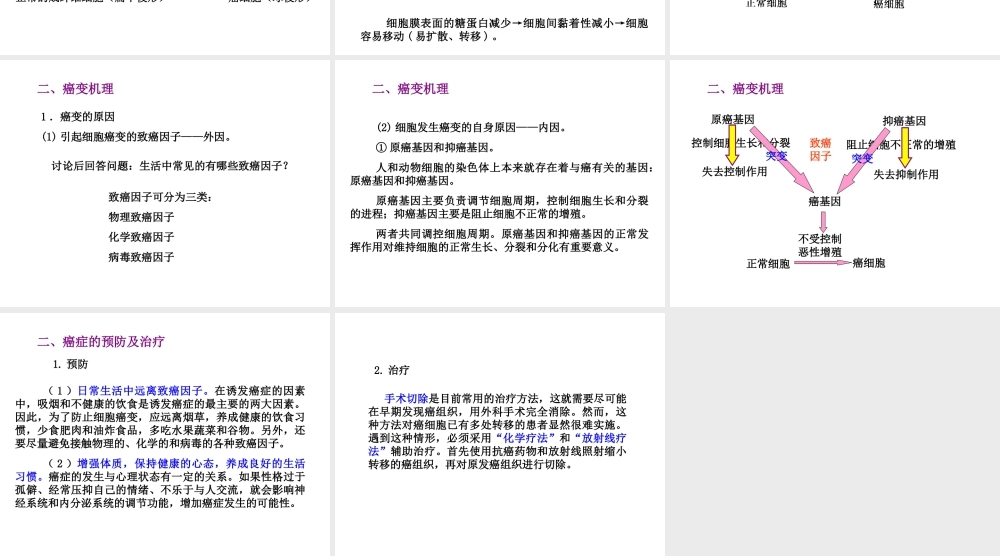Click the blue text 日常生活中远离致癌因子
The image size is (1000, 556).
coord(143,391)
